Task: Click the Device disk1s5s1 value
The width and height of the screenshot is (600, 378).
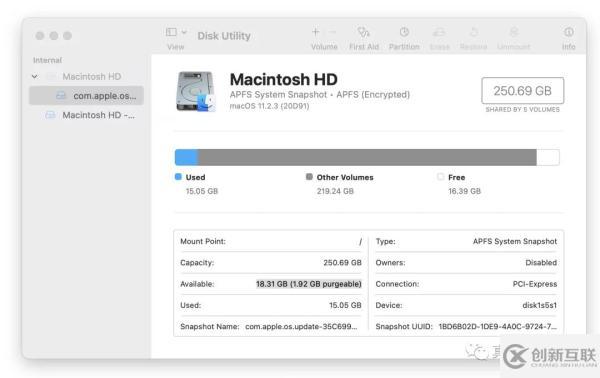Action: (x=540, y=305)
